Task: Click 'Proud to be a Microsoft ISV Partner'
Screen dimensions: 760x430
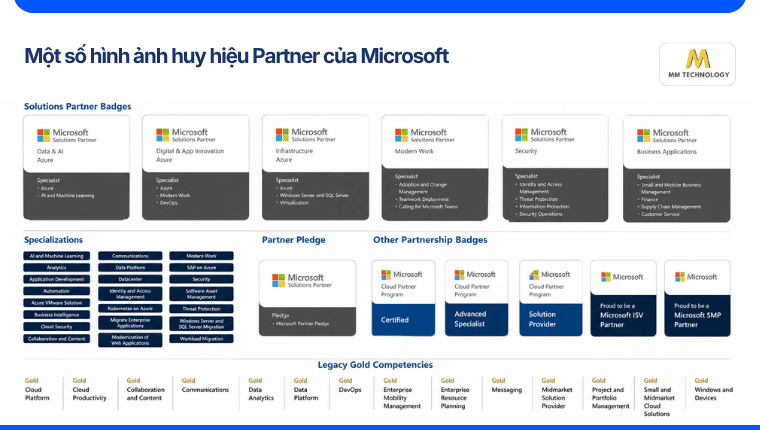Action: (x=621, y=316)
